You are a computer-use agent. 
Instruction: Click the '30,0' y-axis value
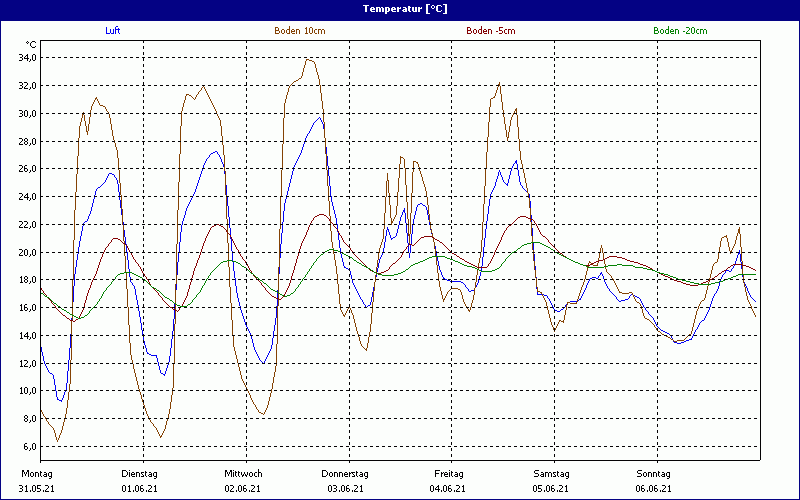[26, 114]
